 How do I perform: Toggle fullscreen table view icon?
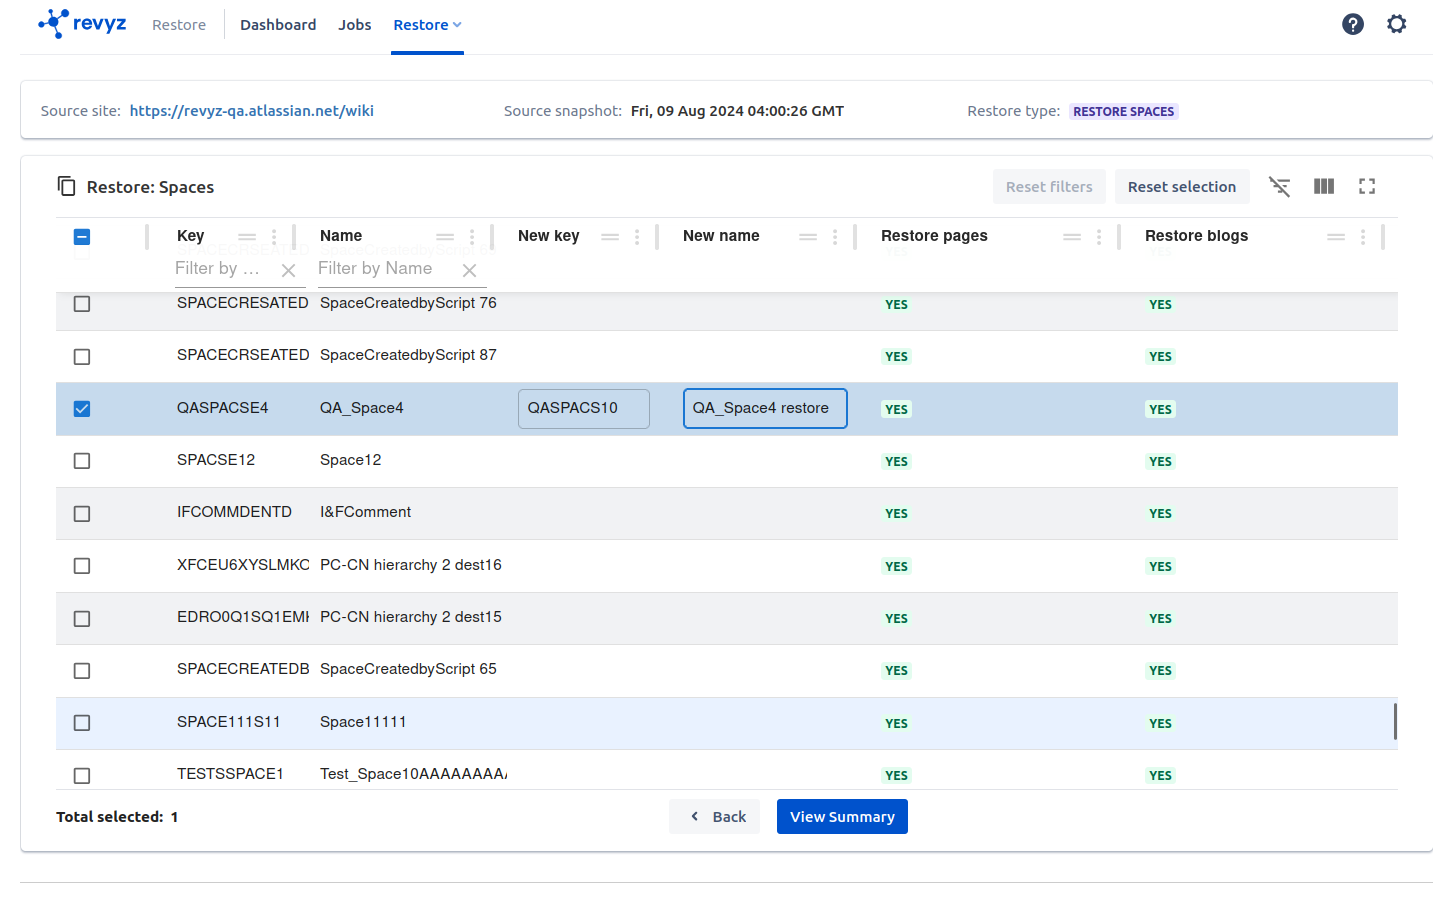click(x=1366, y=187)
